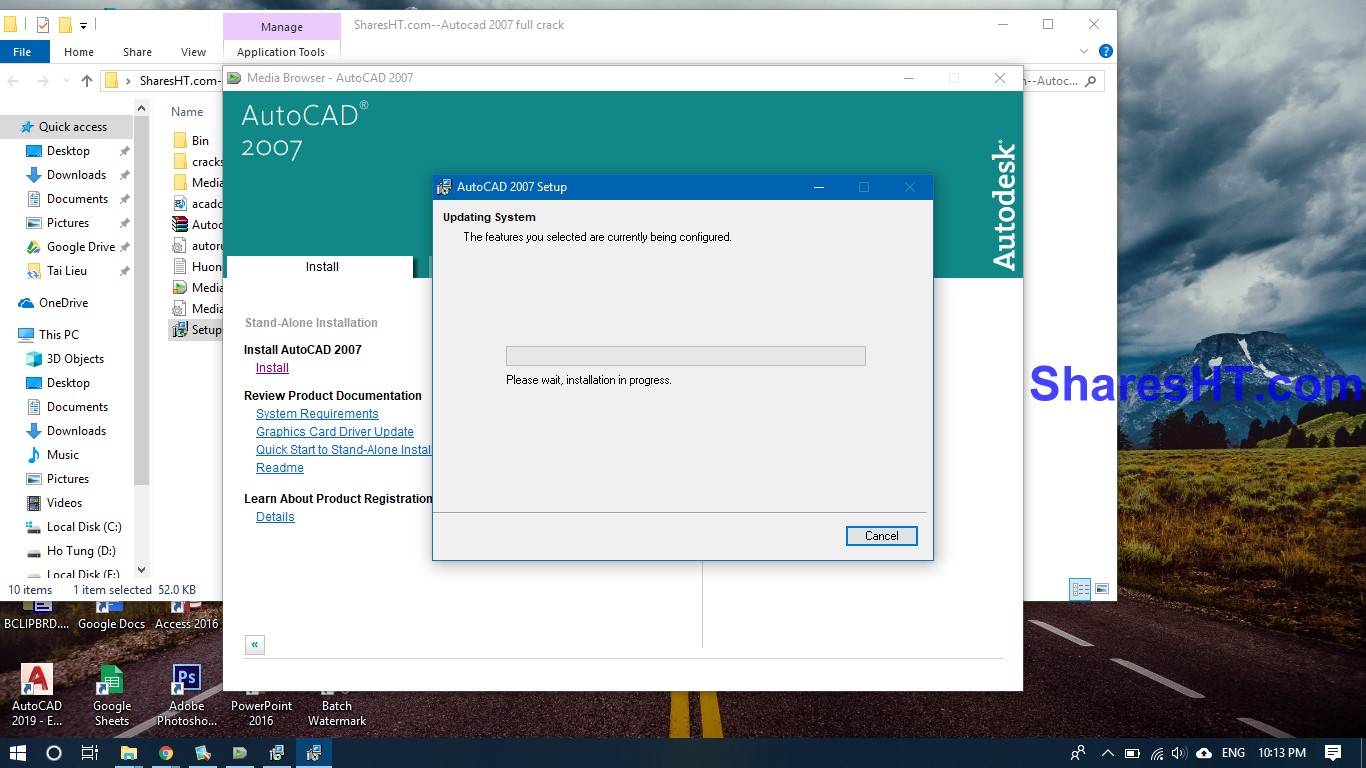This screenshot has height=768, width=1366.
Task: Open the Graphics Card Driver Update link
Action: pyautogui.click(x=335, y=432)
